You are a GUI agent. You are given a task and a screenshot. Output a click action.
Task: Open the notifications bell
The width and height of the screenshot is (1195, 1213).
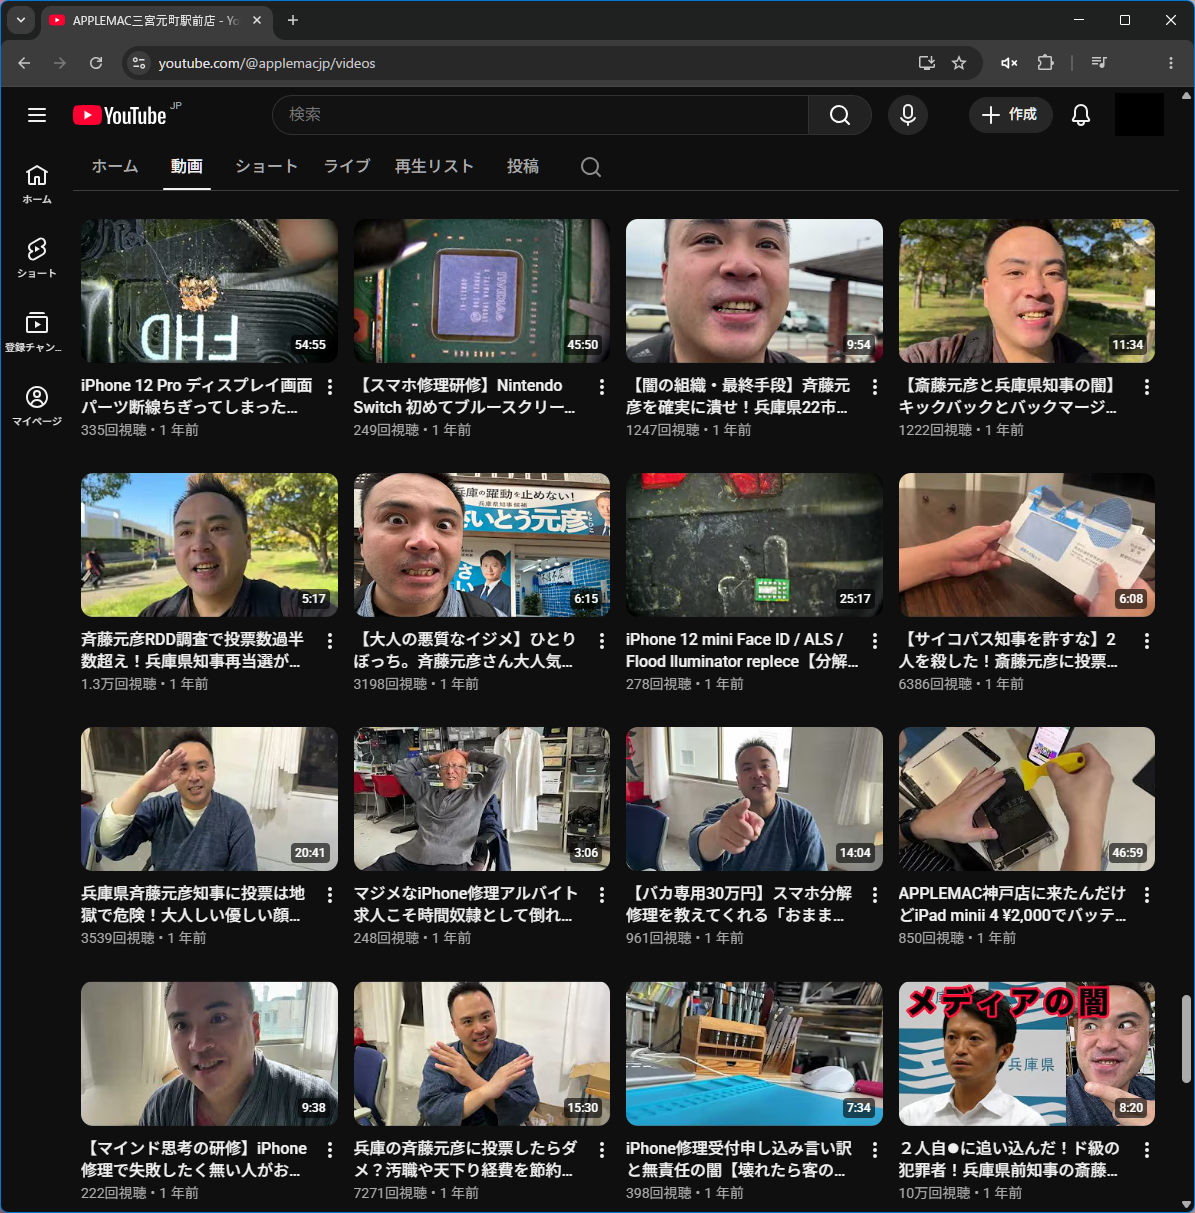coord(1081,115)
